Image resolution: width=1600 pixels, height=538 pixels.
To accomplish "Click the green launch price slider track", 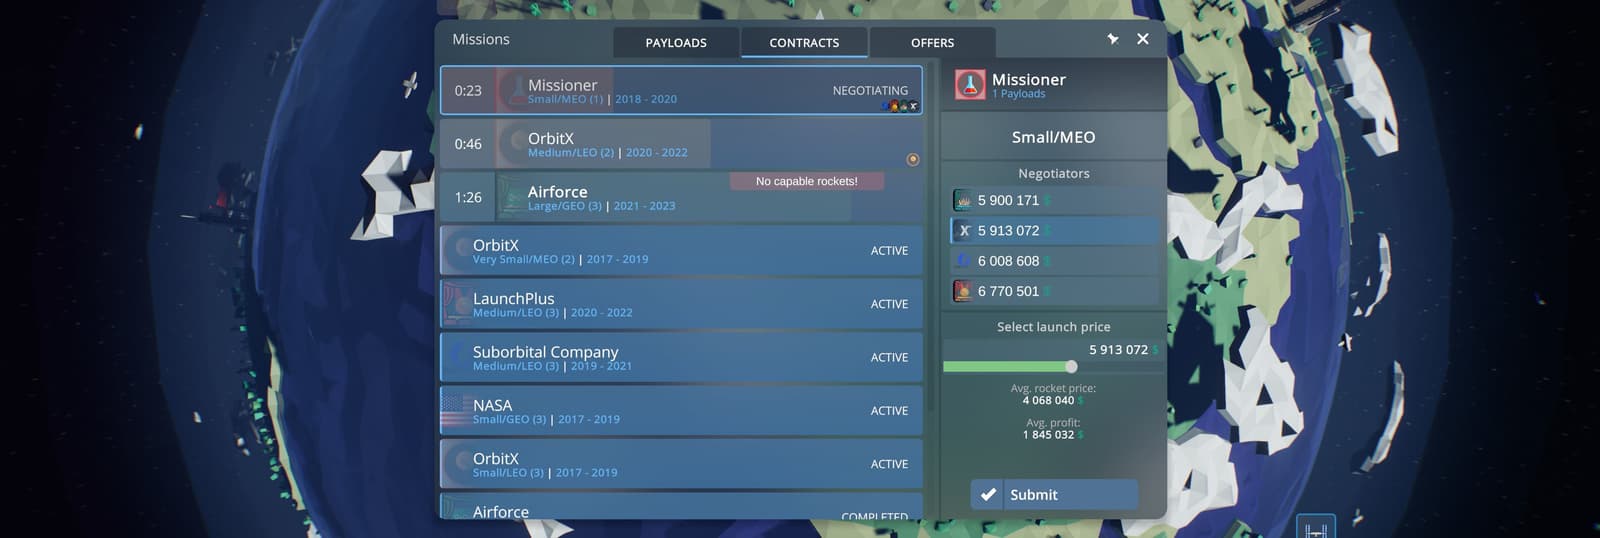I will point(1005,367).
